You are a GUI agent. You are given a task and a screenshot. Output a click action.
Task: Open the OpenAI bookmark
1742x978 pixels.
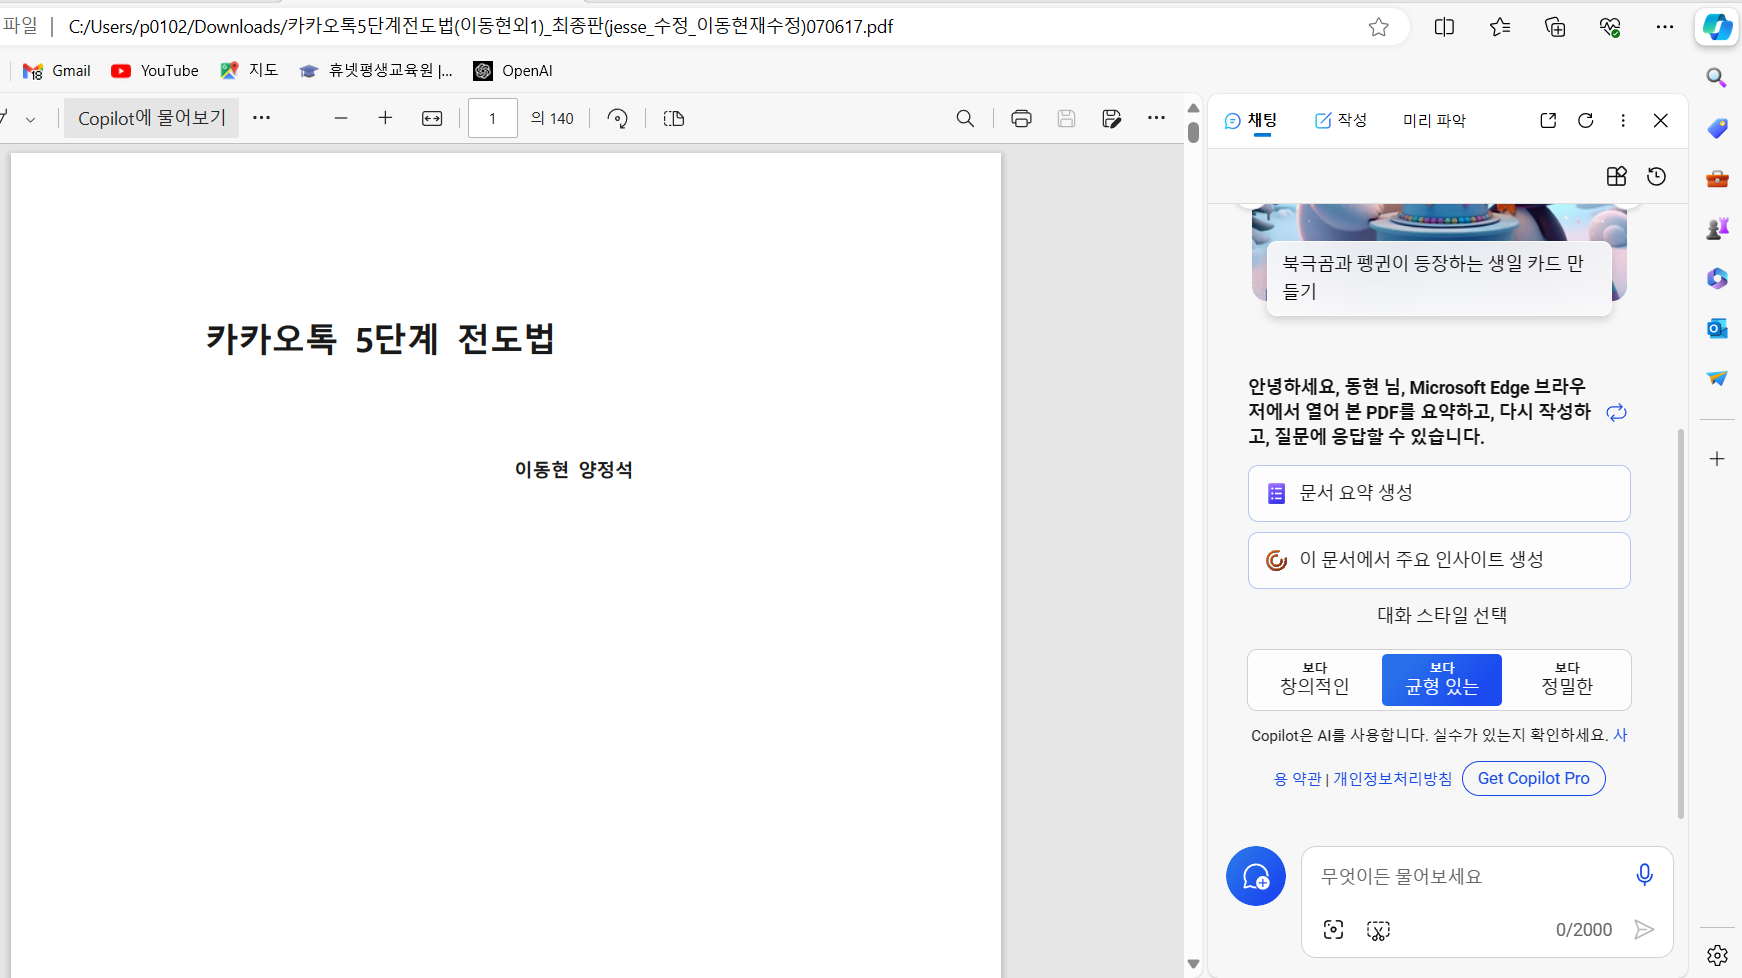pyautogui.click(x=513, y=71)
